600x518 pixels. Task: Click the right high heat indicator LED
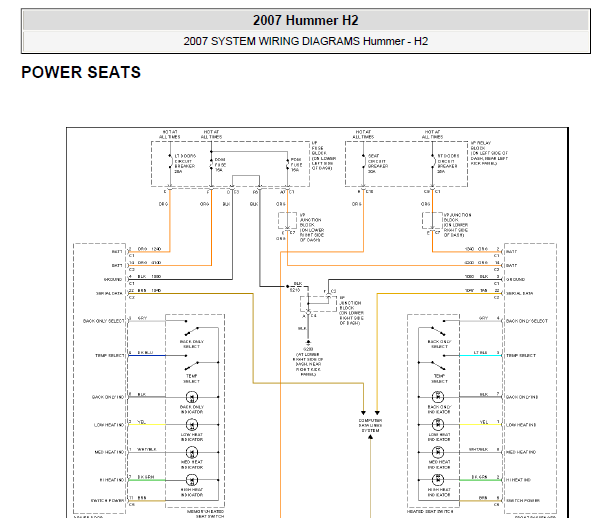[438, 480]
